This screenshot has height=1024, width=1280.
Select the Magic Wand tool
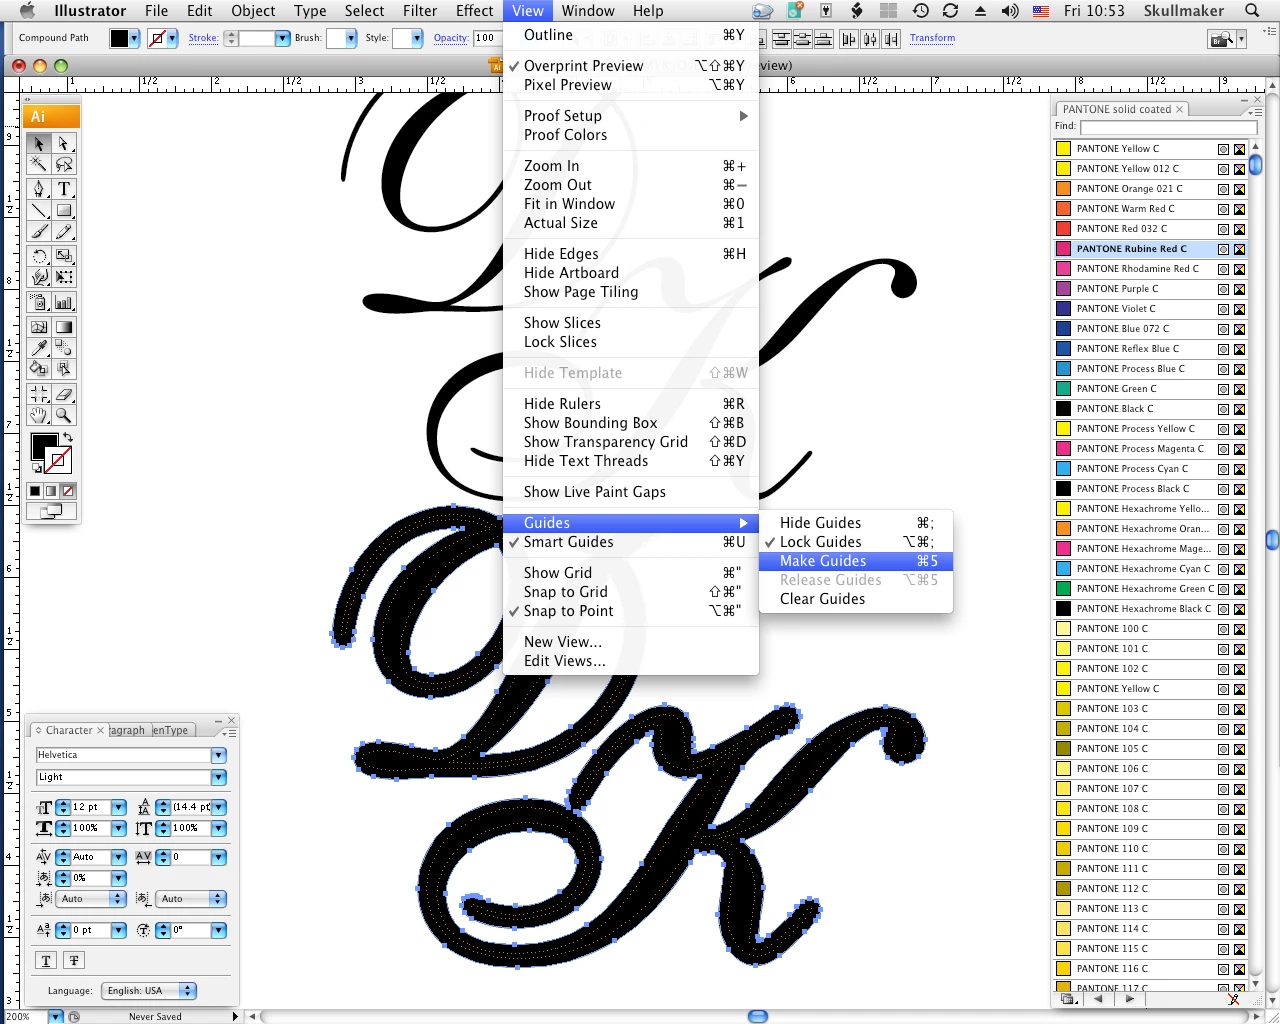click(39, 164)
